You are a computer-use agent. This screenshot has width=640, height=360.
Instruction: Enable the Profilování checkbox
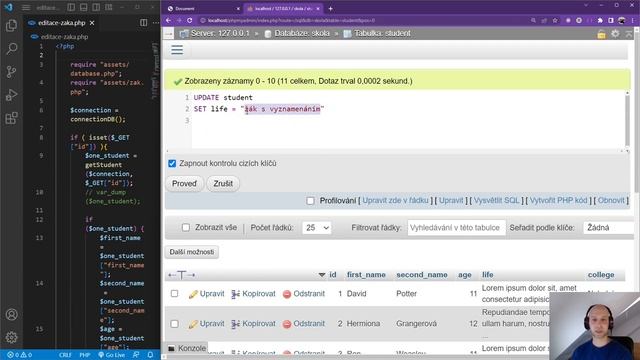pos(310,201)
